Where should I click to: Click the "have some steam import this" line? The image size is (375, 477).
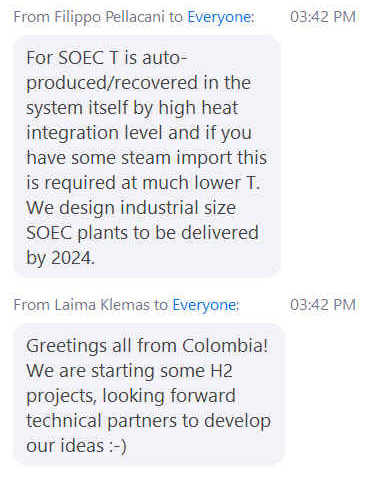(x=147, y=157)
